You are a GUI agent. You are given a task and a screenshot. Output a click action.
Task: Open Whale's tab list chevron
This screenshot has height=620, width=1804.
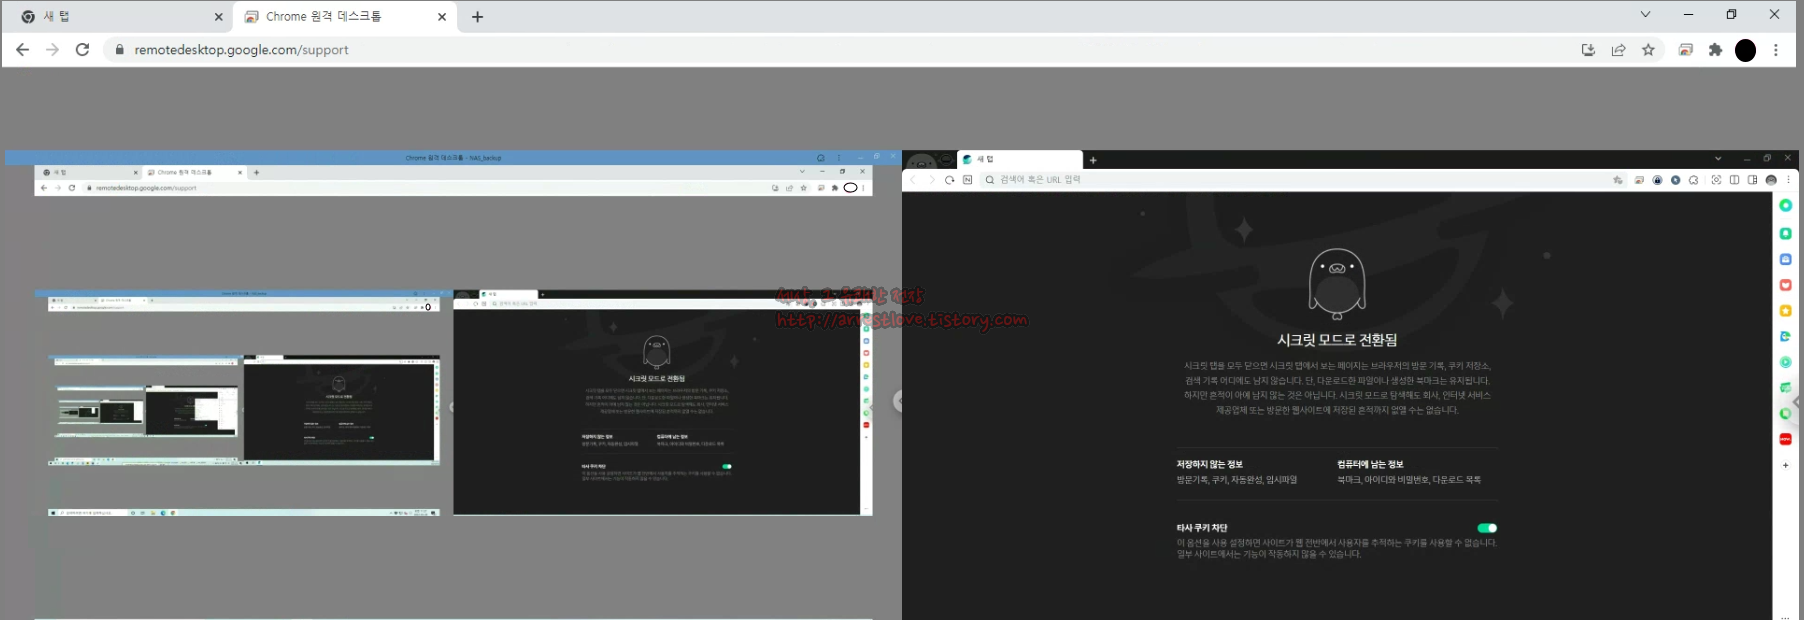(x=1718, y=158)
